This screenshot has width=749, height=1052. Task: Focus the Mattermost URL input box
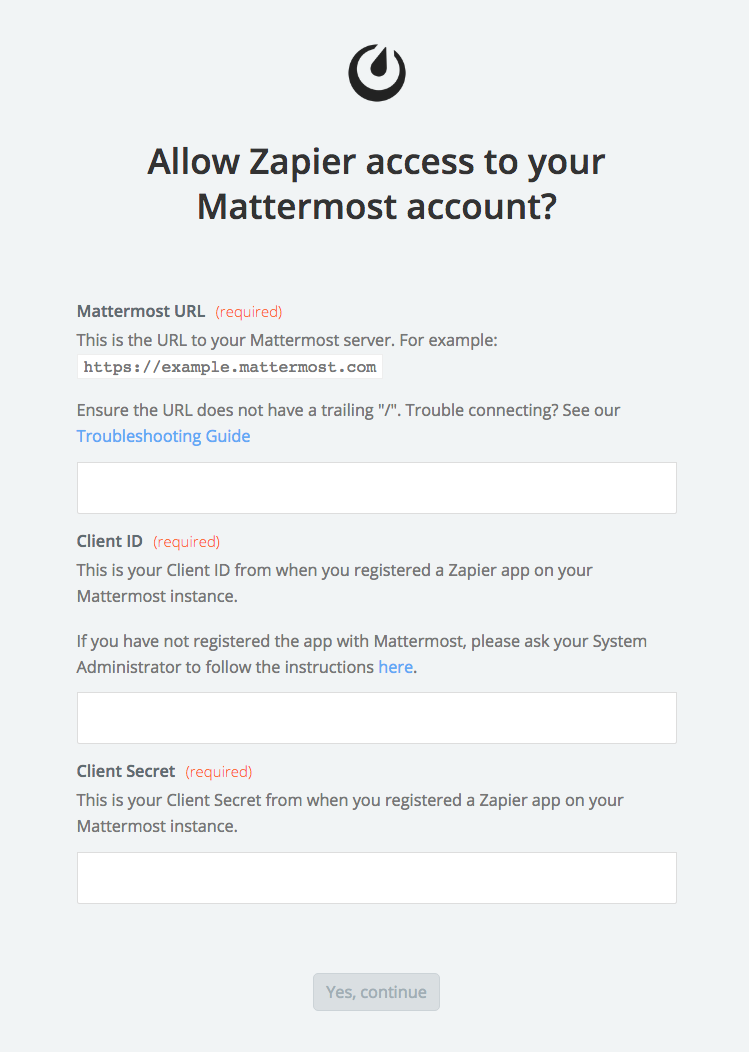pos(377,488)
